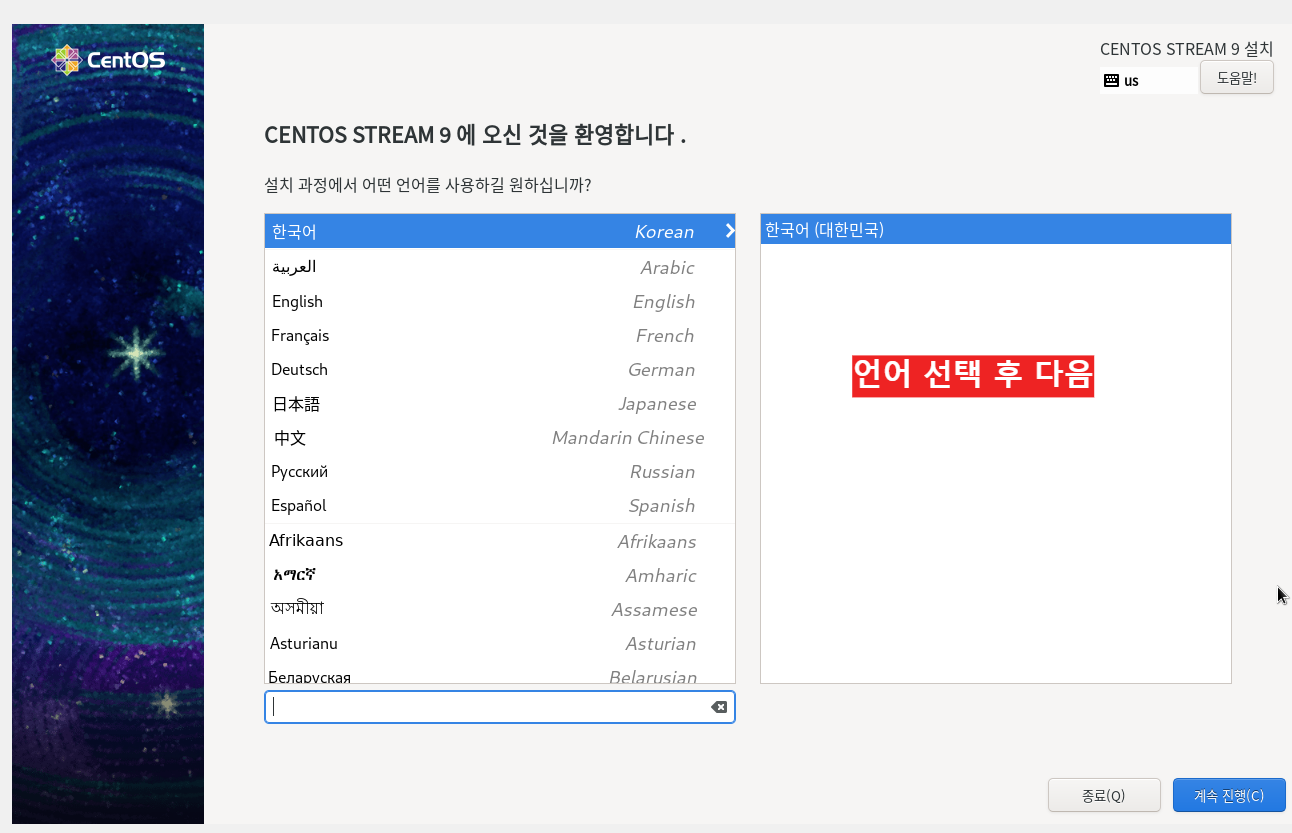Select Amharic language row
The height and width of the screenshot is (833, 1292).
[500, 575]
